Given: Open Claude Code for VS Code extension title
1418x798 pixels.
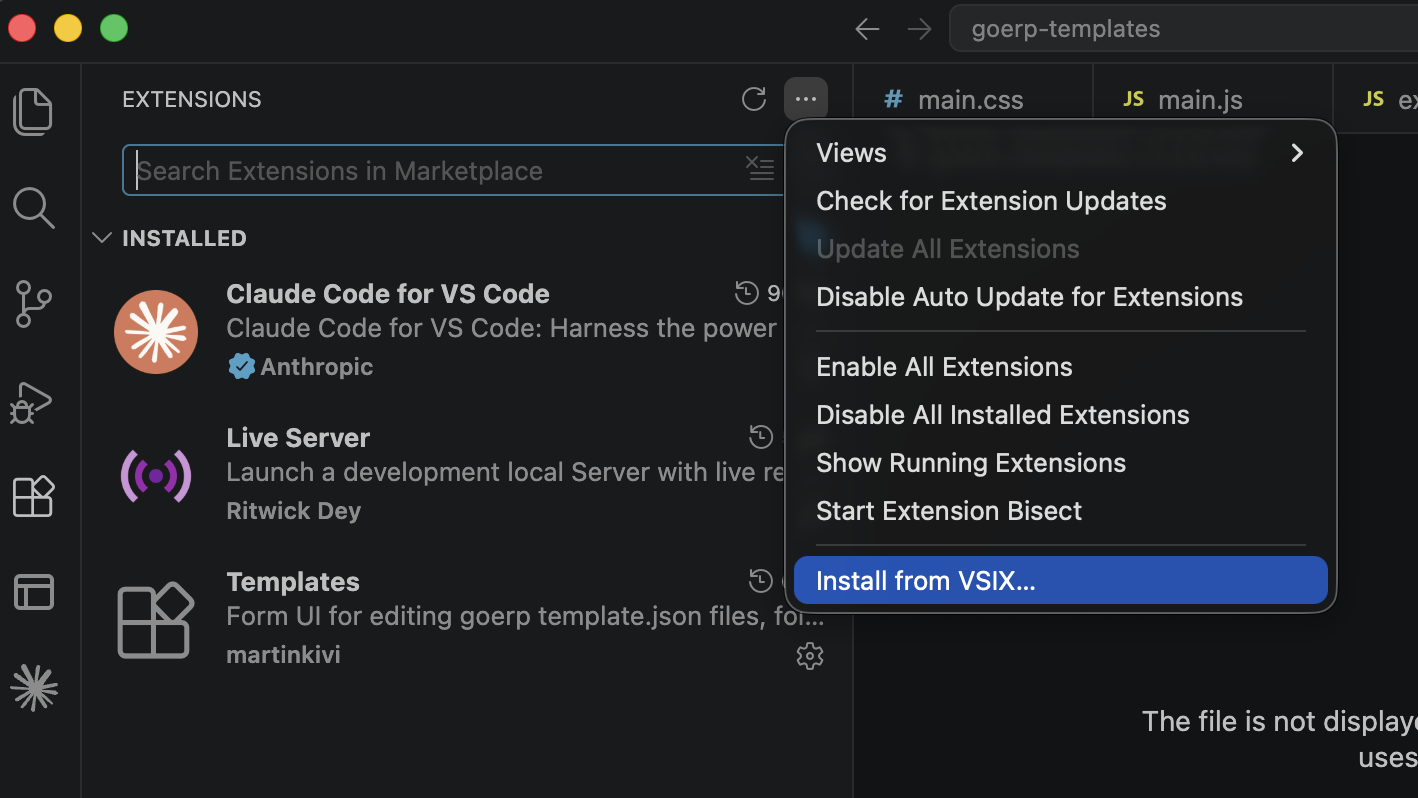Looking at the screenshot, I should (388, 294).
